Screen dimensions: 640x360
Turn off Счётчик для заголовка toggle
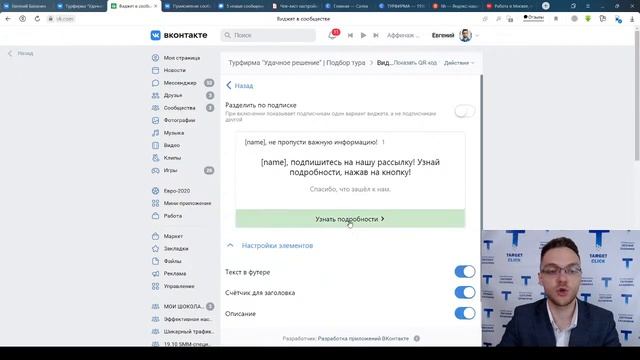[x=465, y=293]
